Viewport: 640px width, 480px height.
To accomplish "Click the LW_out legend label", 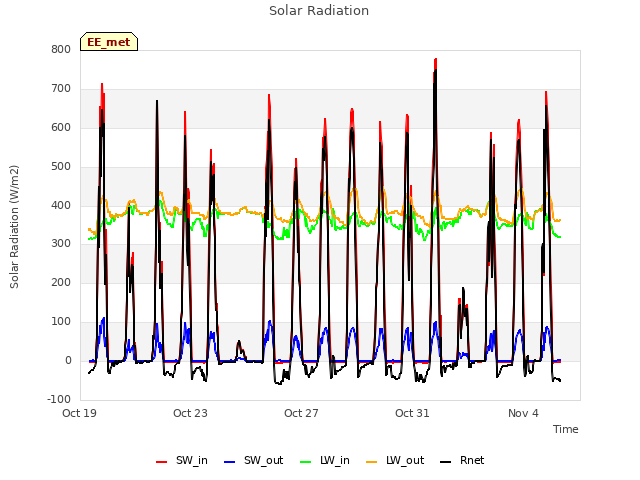I will (405, 461).
